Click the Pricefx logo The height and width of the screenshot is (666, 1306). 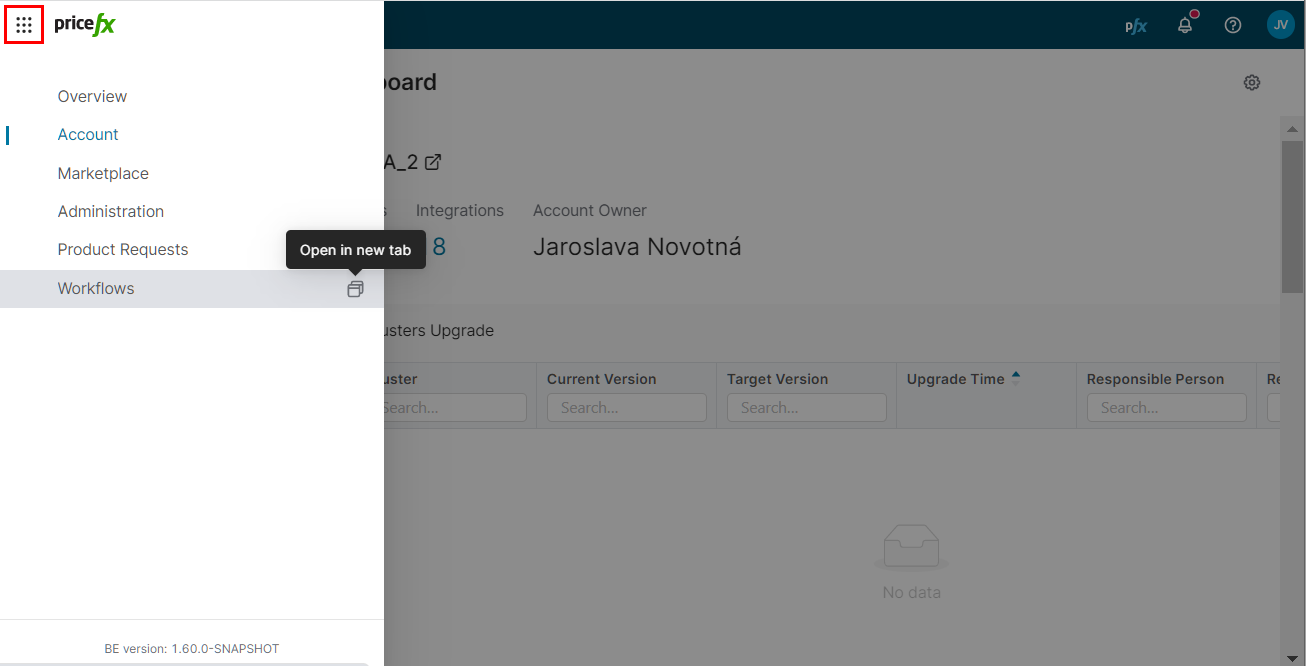point(85,25)
